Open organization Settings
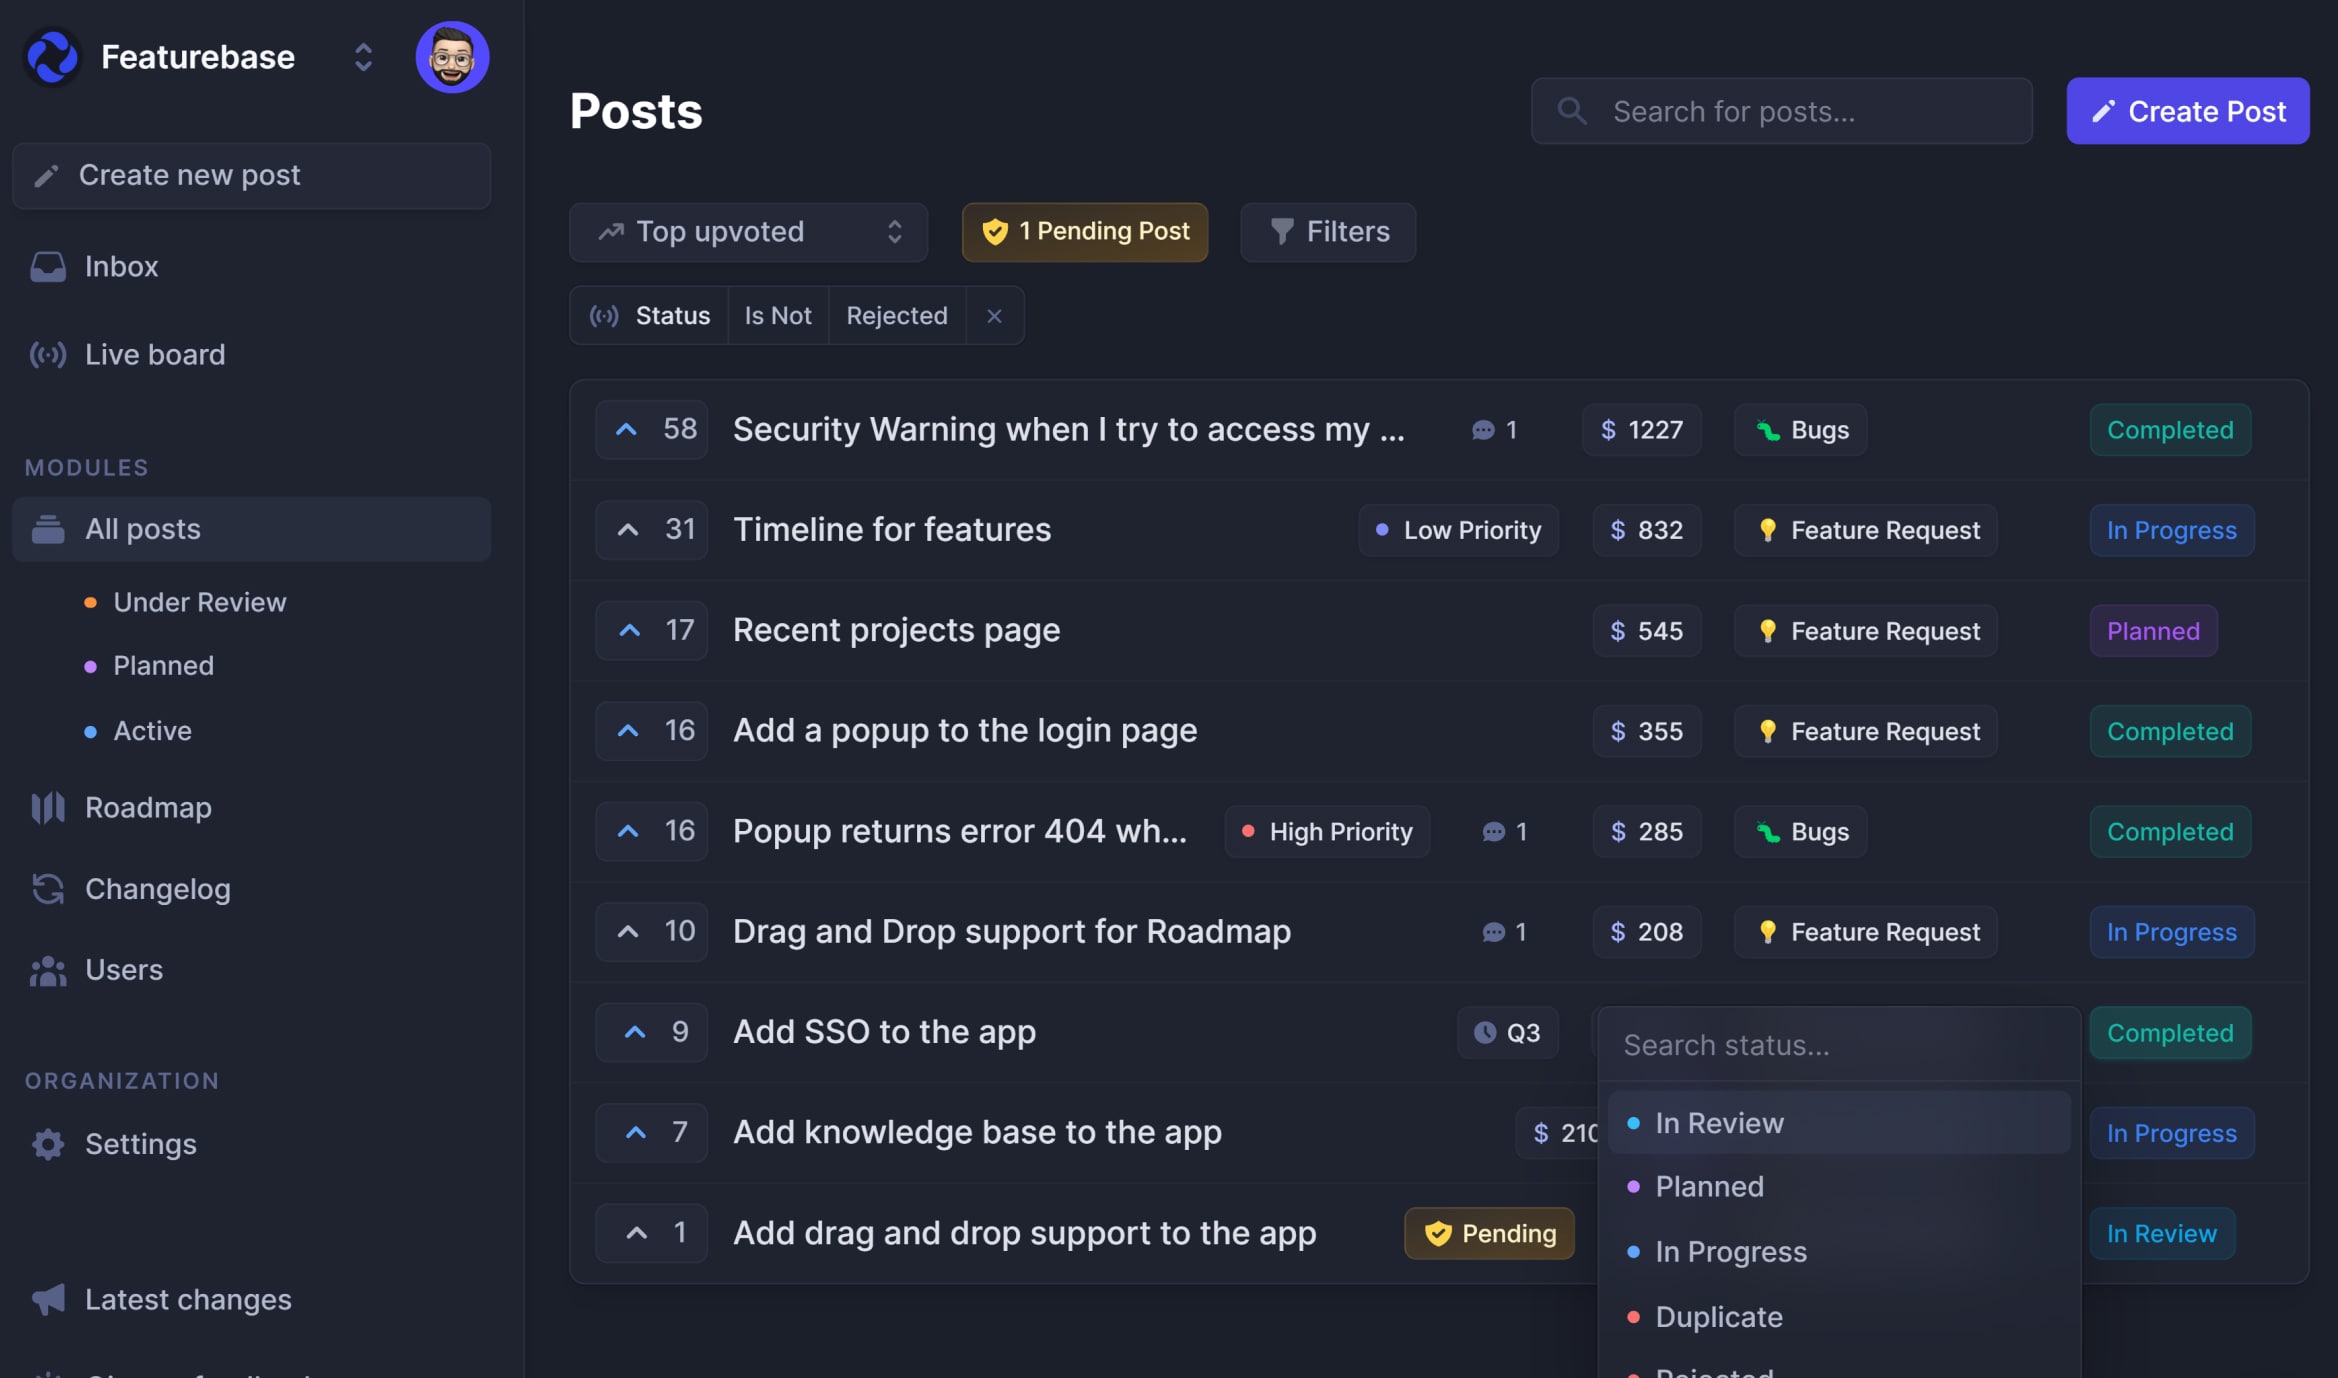2338x1378 pixels. [112, 1144]
